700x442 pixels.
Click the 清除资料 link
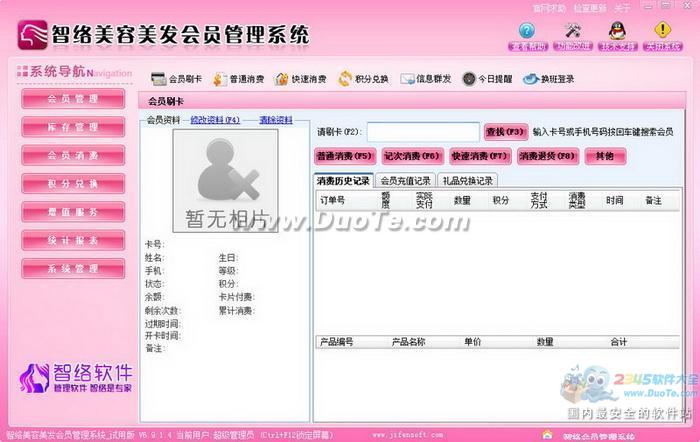click(x=276, y=120)
